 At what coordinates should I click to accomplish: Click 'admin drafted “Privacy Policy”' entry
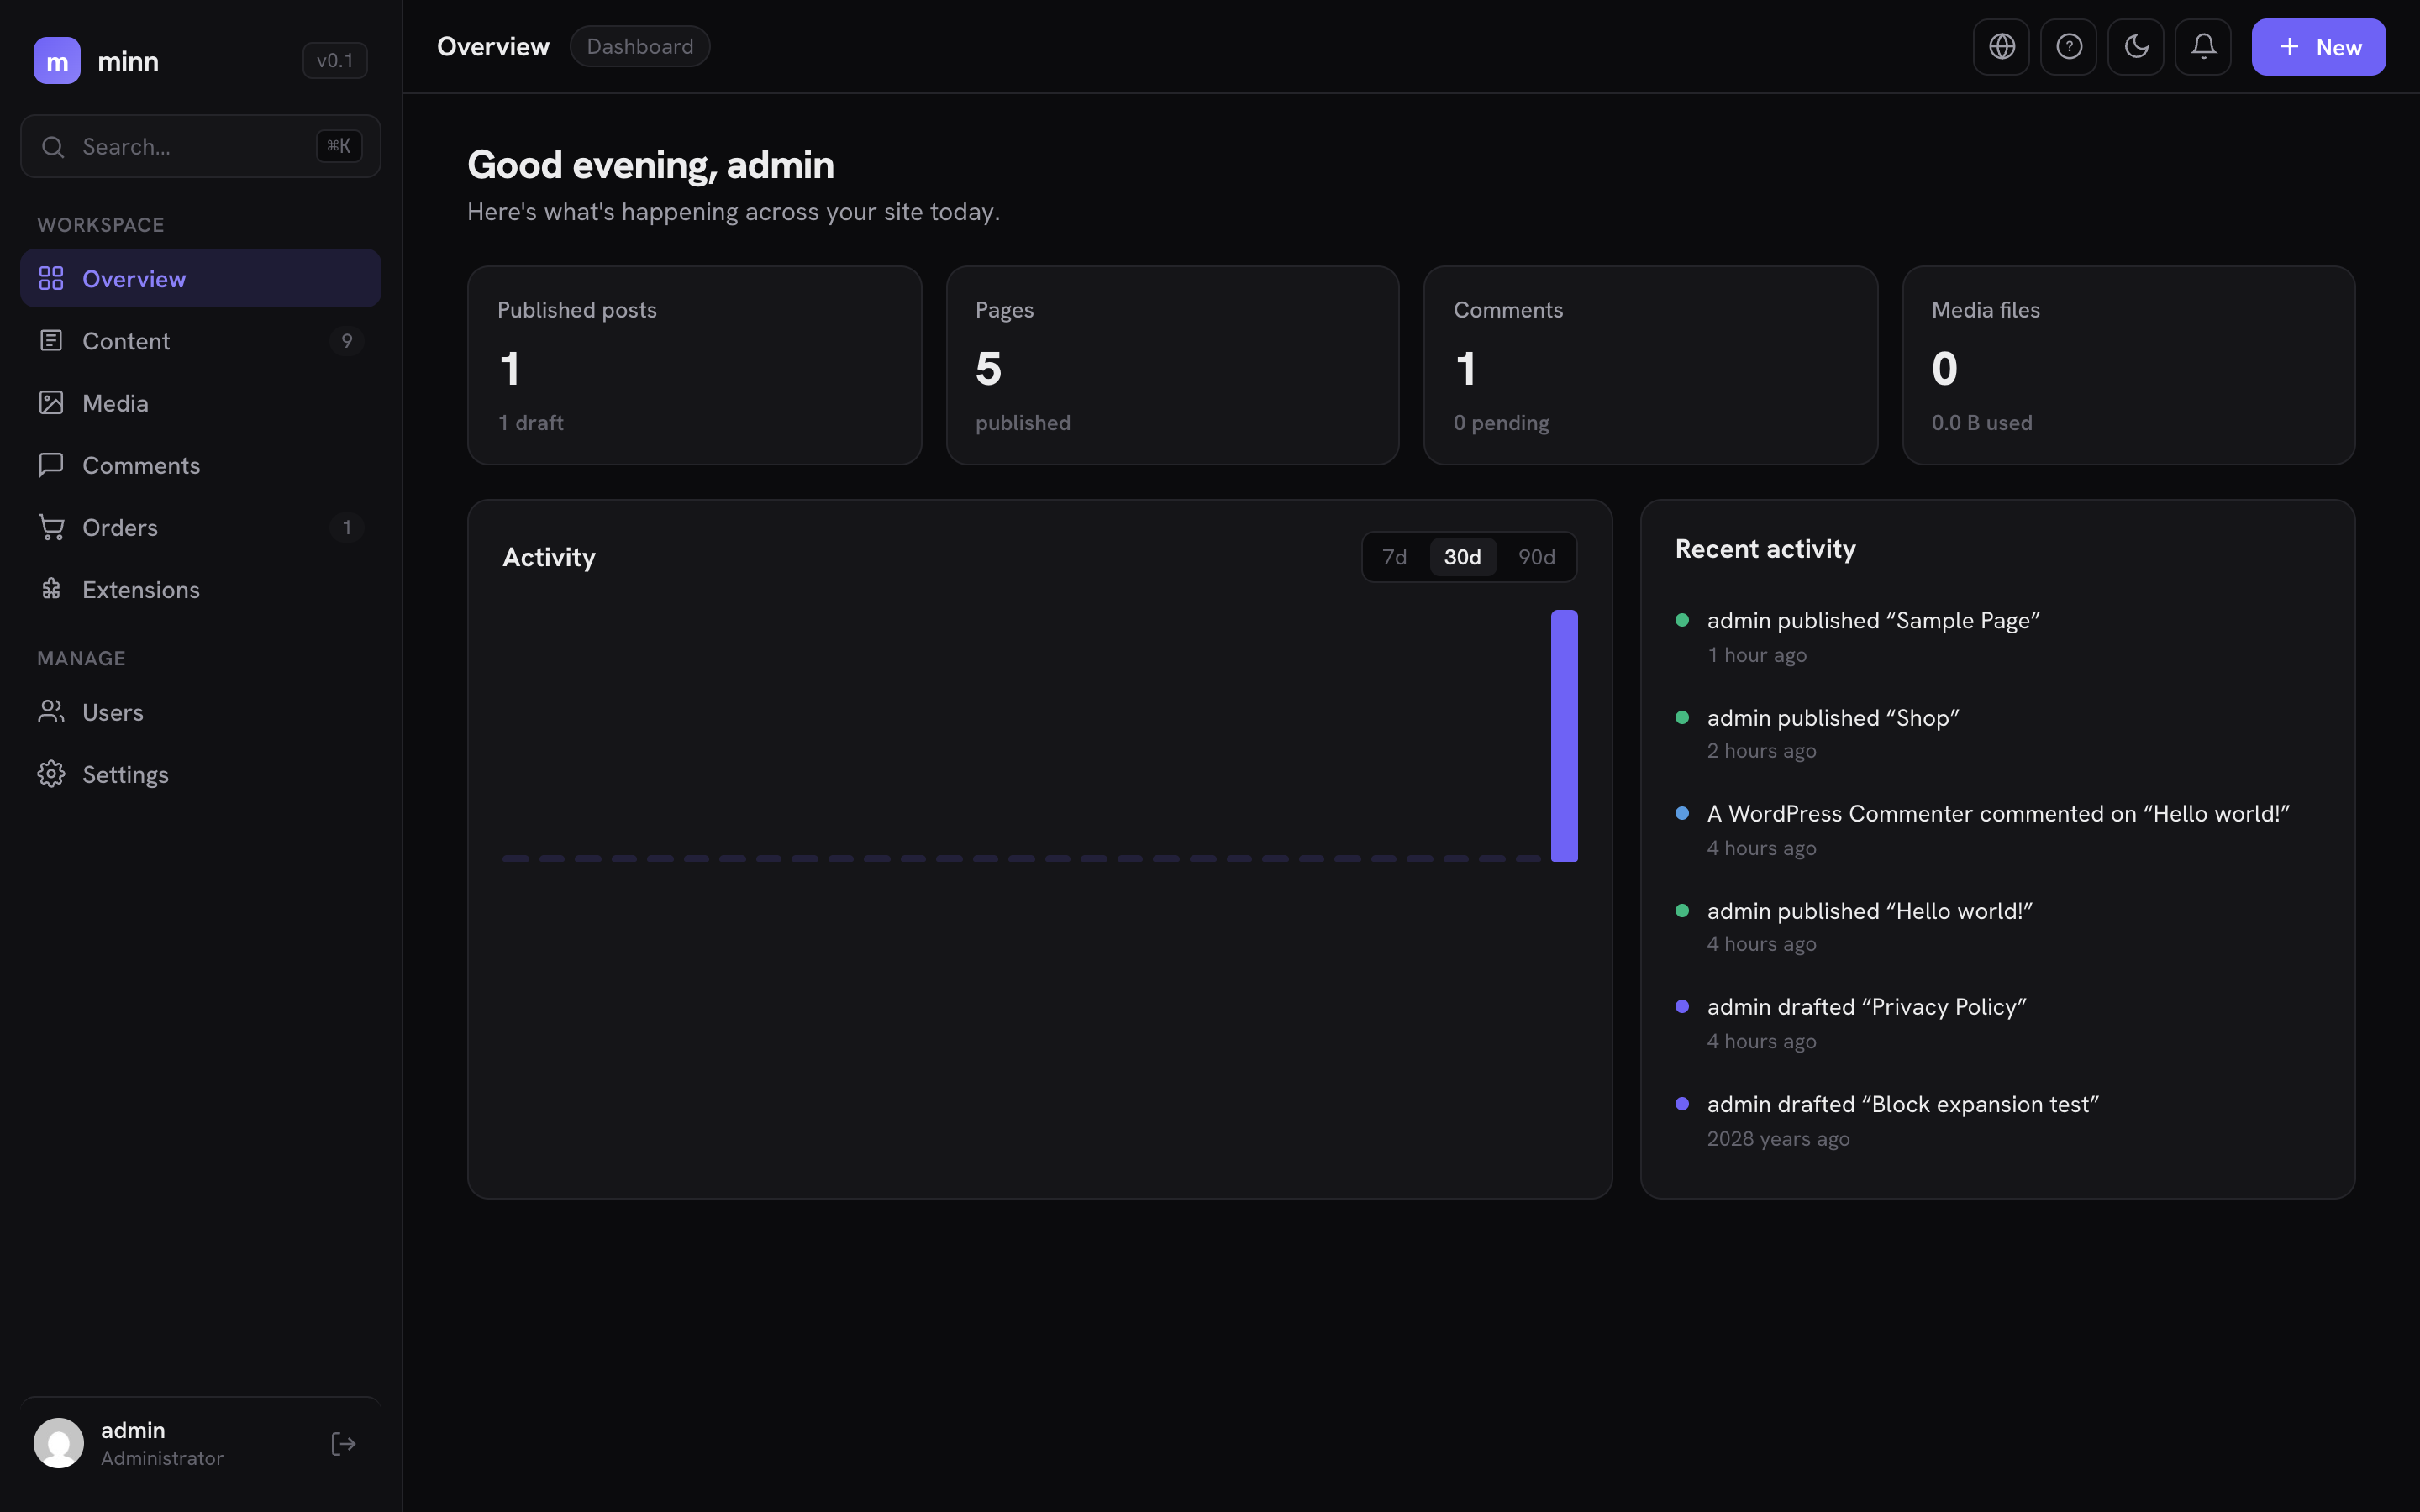click(x=1866, y=1006)
